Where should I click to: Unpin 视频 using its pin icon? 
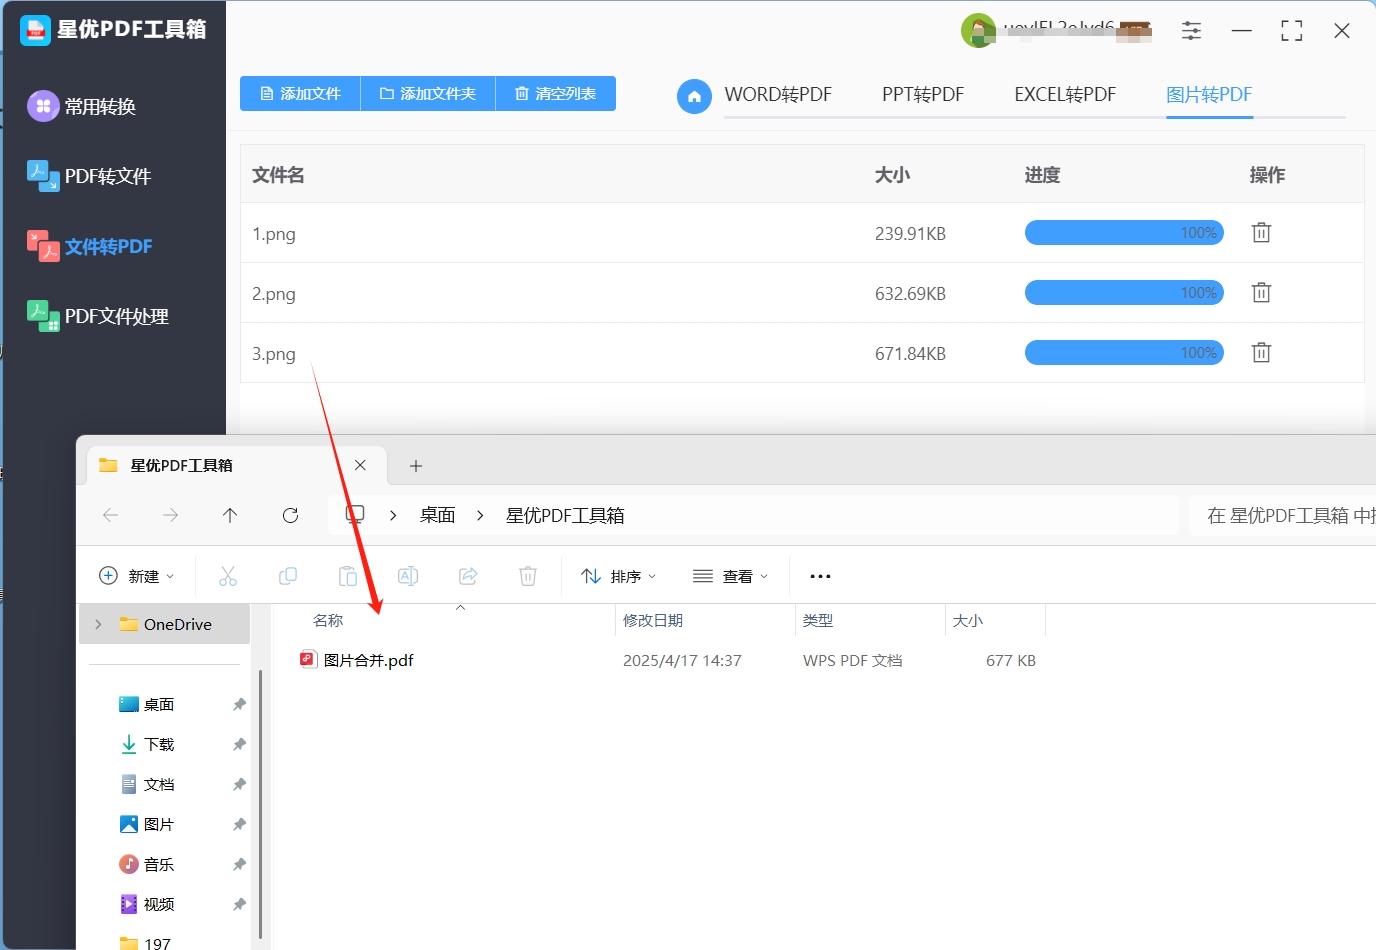point(239,904)
